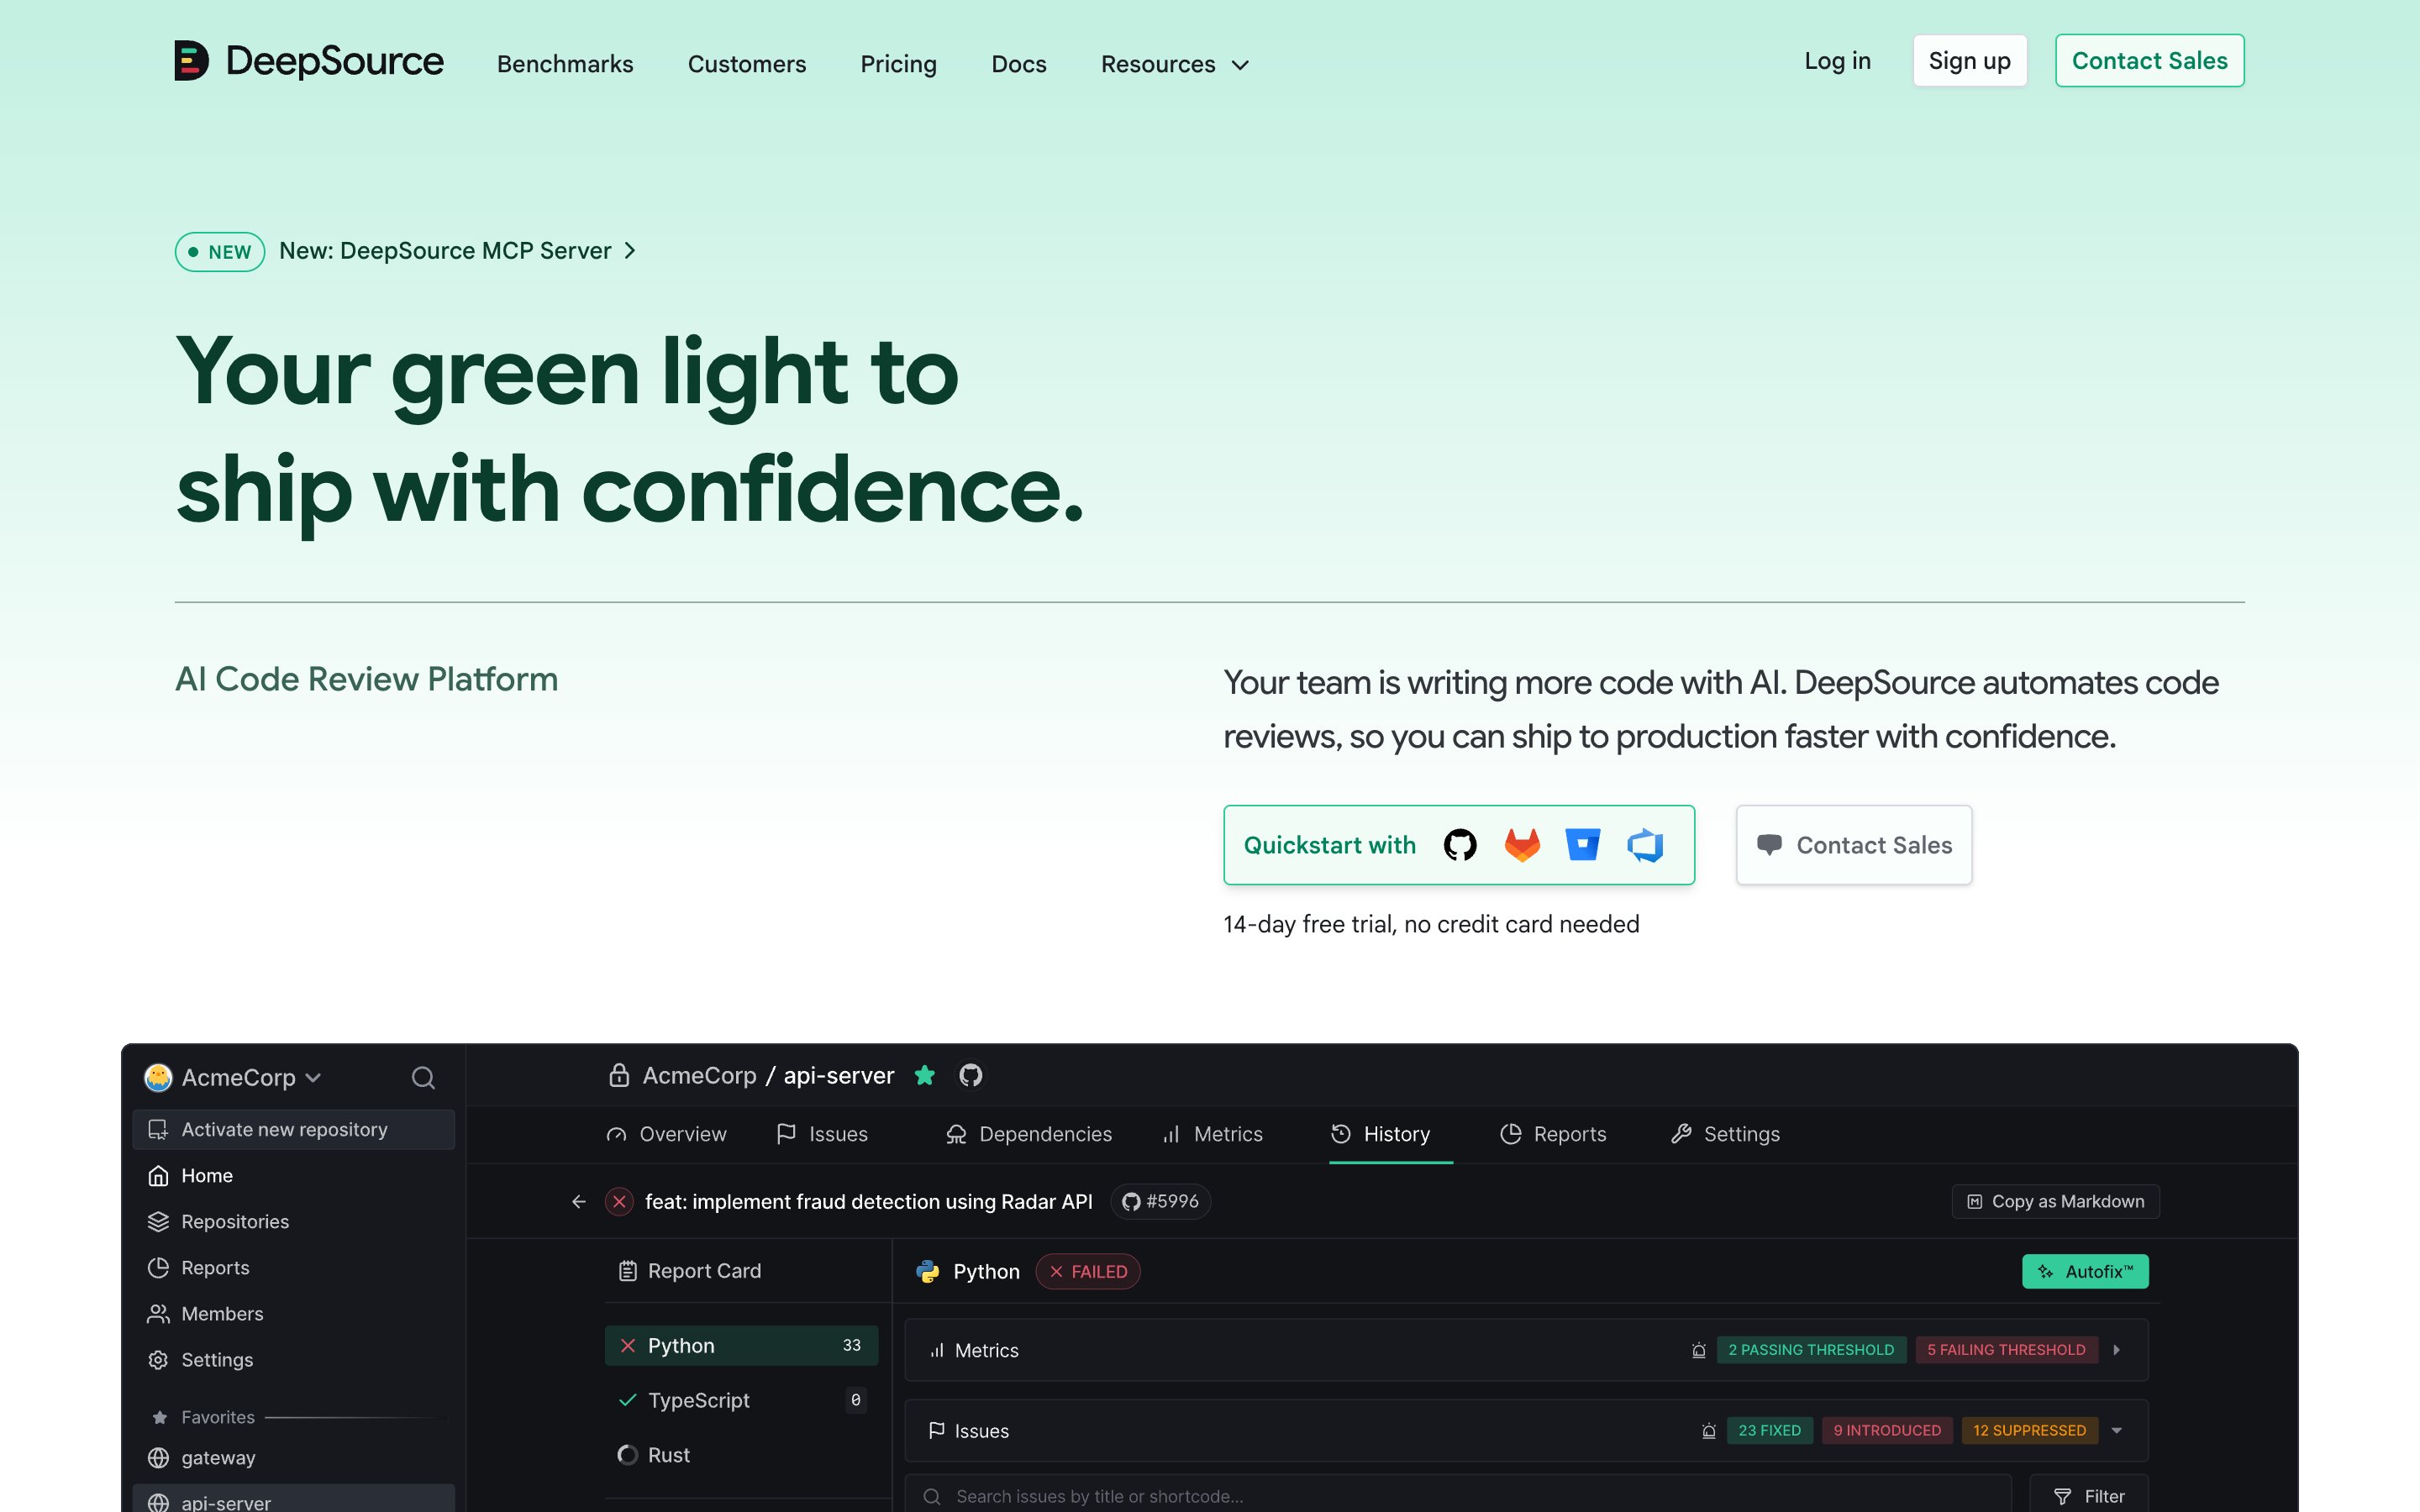Click the issues search input field
The width and height of the screenshot is (2420, 1512).
click(x=1458, y=1496)
